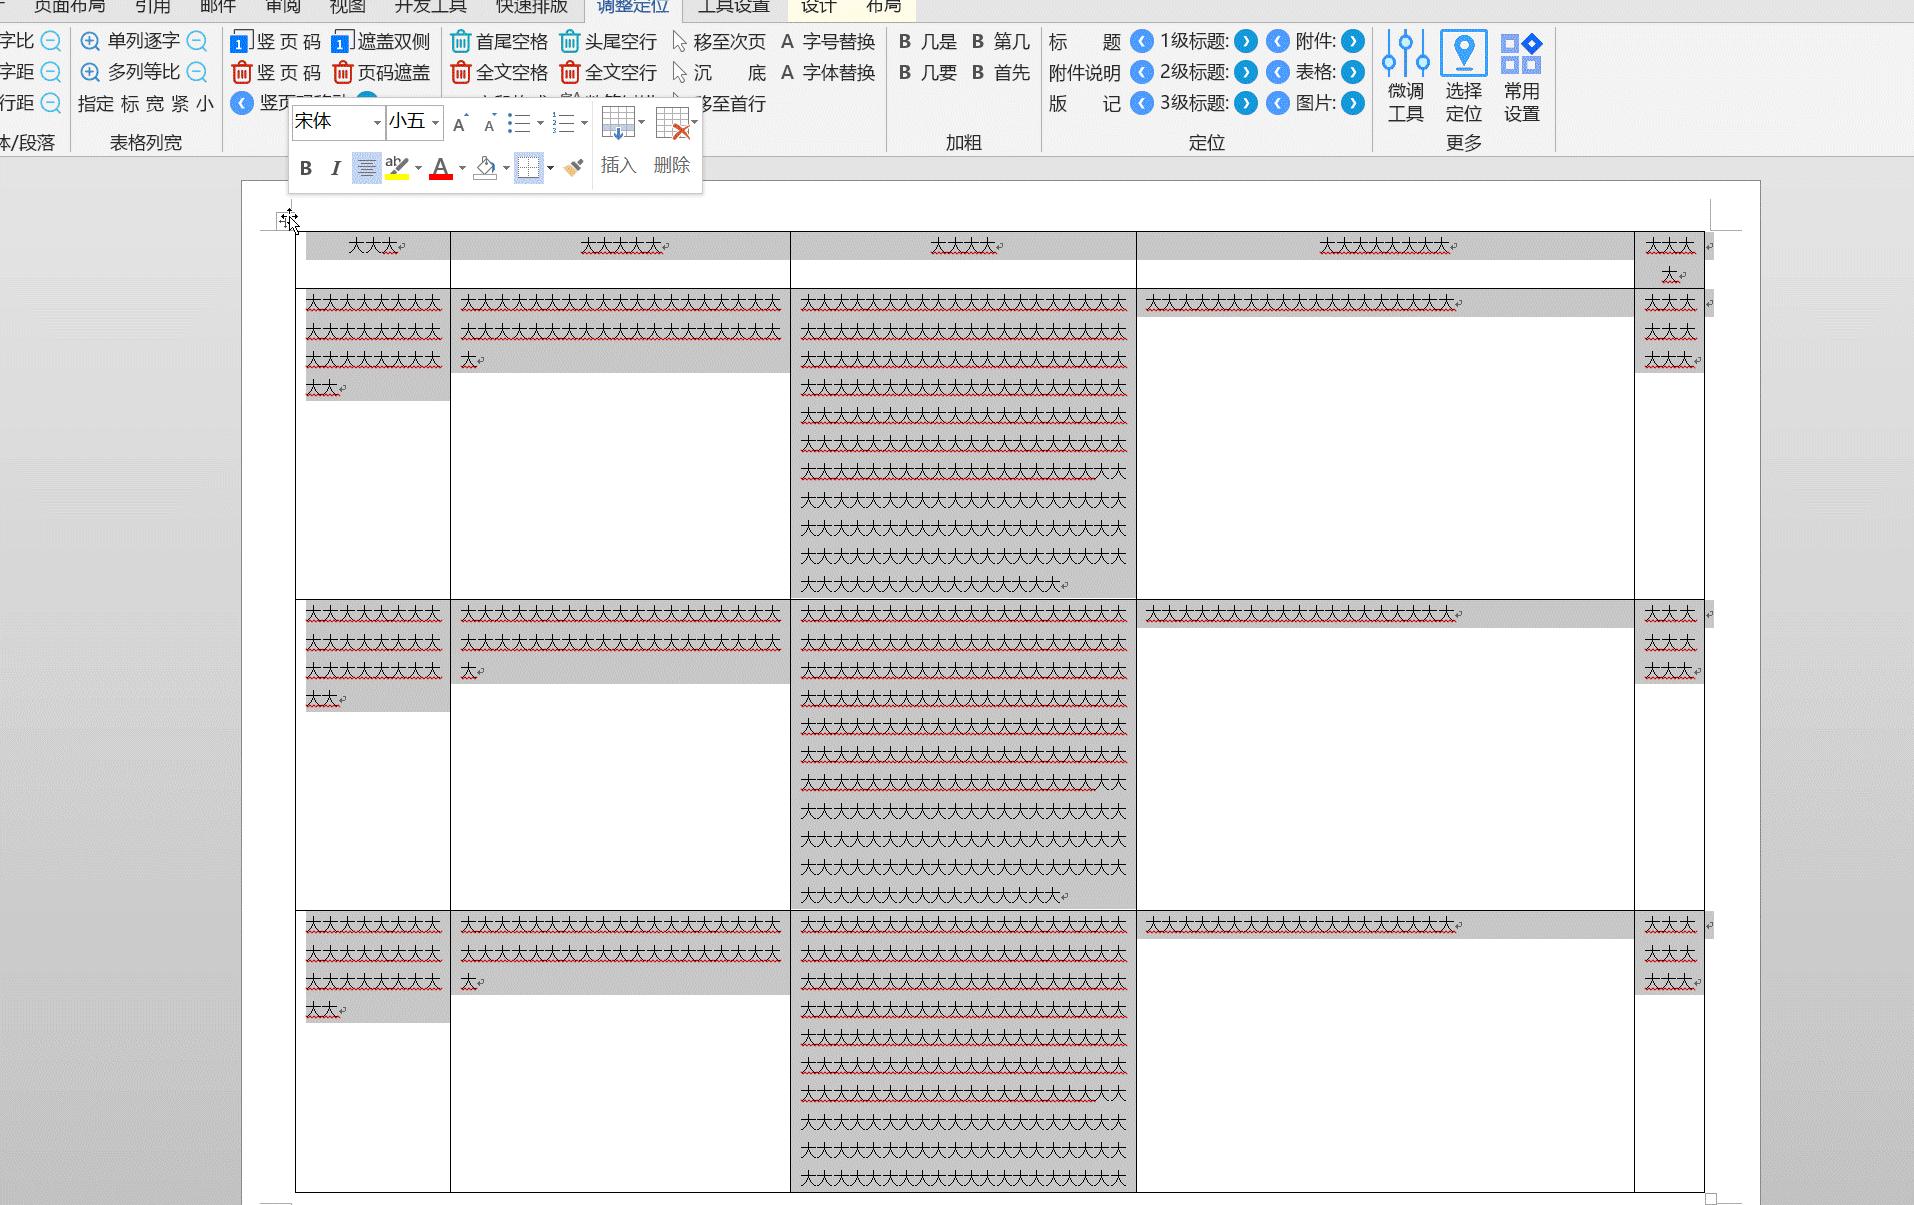Open the 宋体 font name dropdown

377,123
